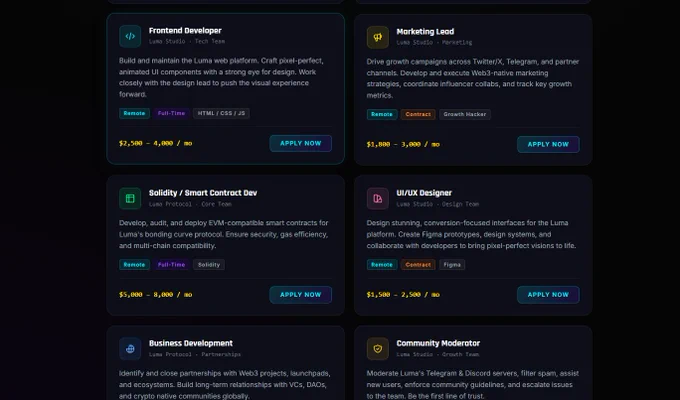This screenshot has width=680, height=400.
Task: Click Full-Time tag on Frontend Developer card
Action: pyautogui.click(x=172, y=113)
